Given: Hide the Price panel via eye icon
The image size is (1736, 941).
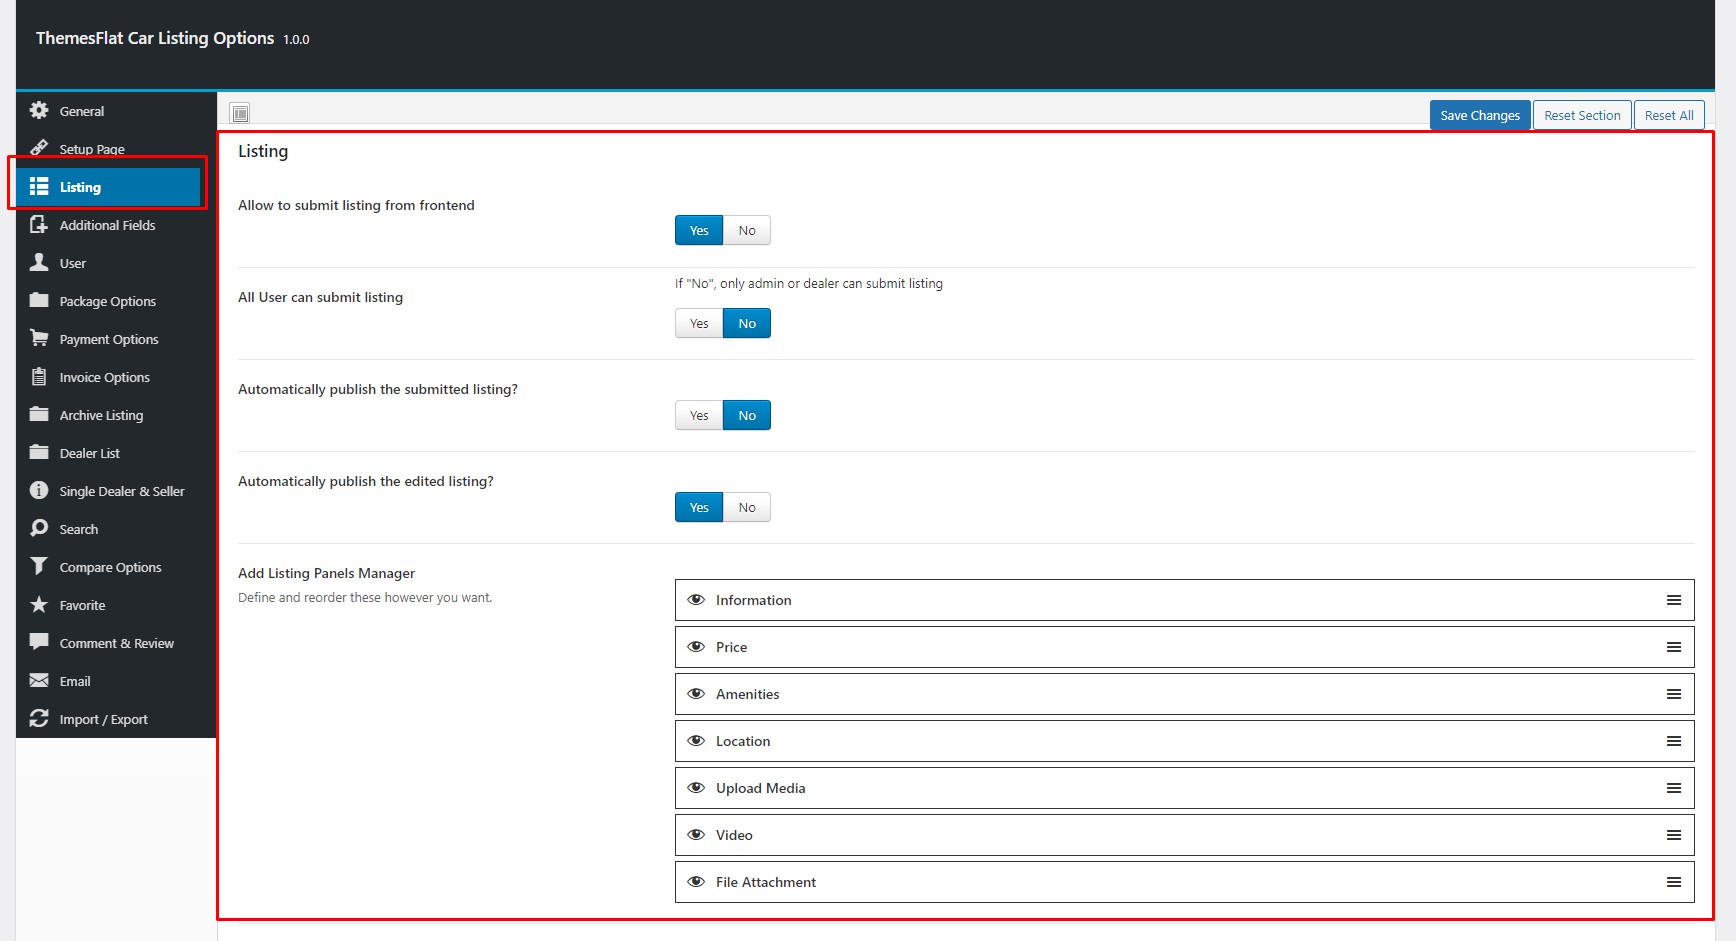Looking at the screenshot, I should [696, 647].
